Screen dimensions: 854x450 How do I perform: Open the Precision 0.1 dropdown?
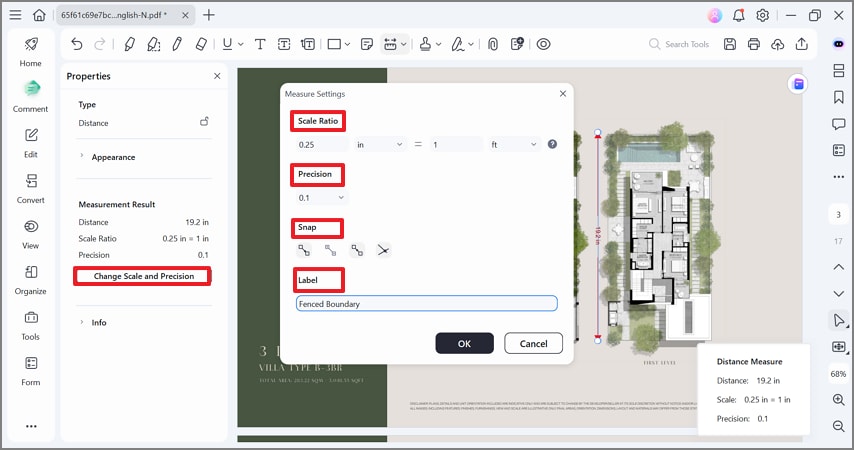[x=321, y=198]
